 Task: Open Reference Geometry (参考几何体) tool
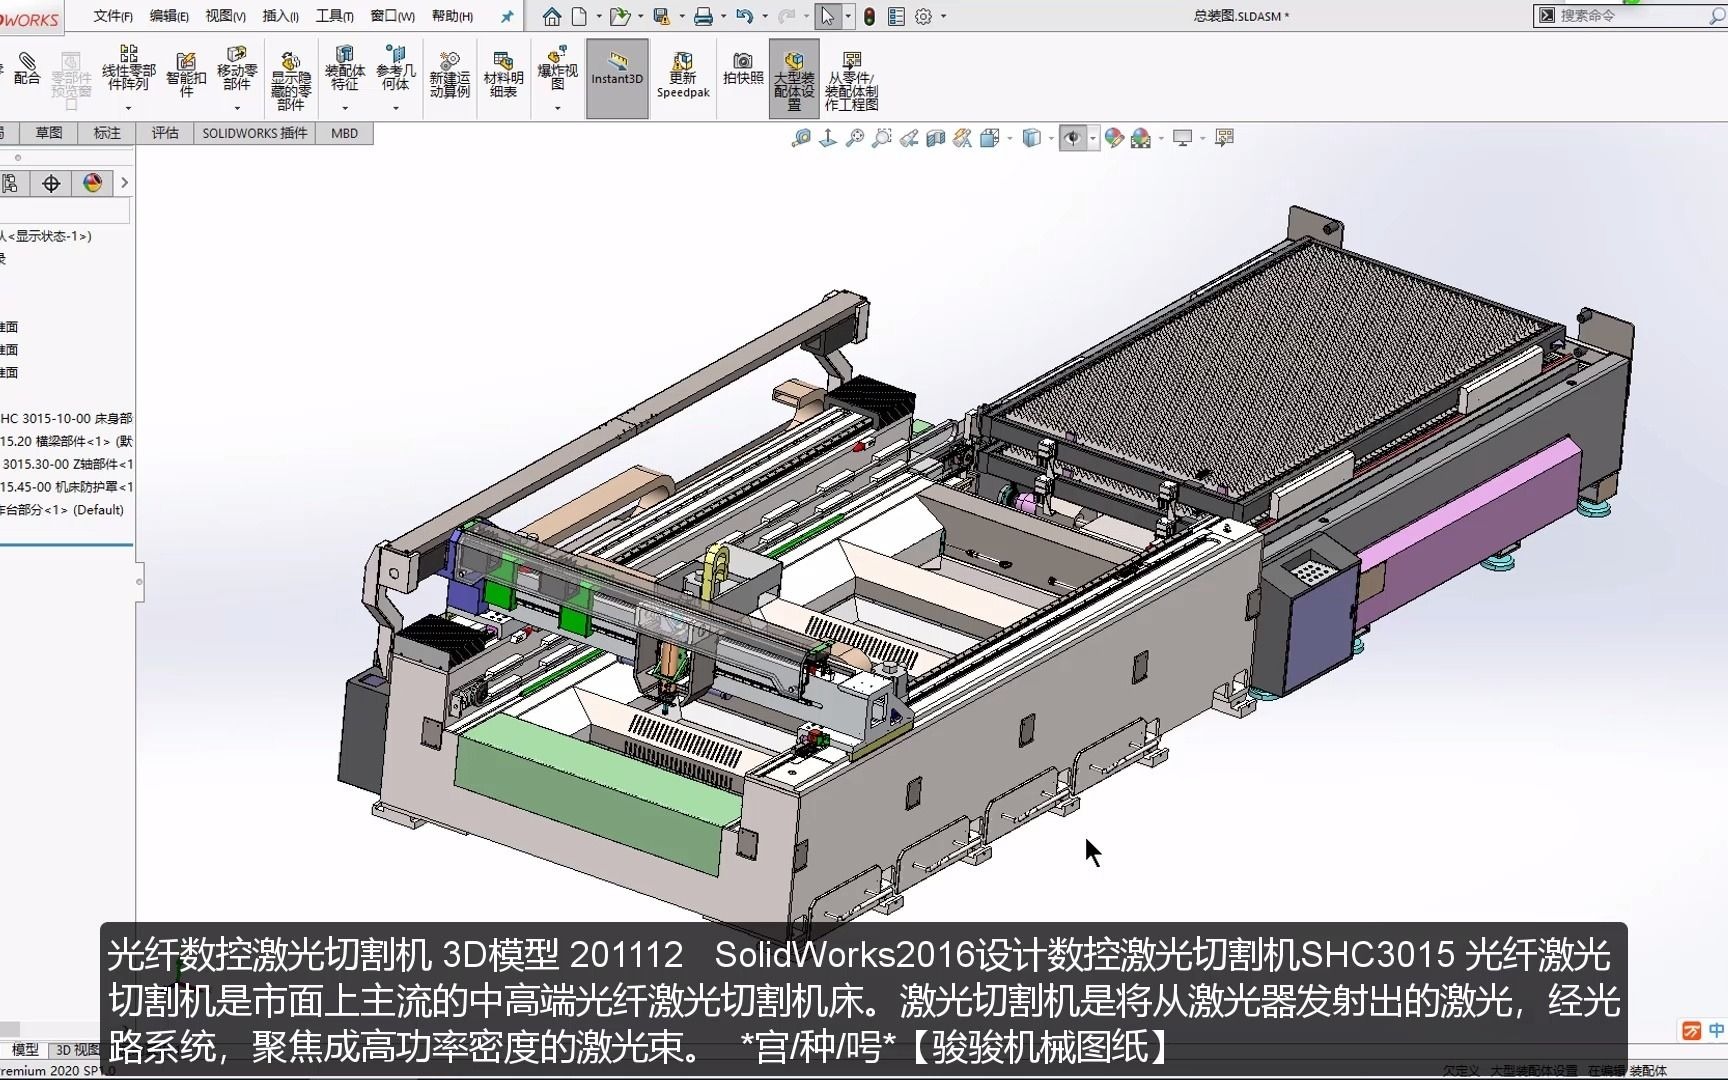click(396, 68)
